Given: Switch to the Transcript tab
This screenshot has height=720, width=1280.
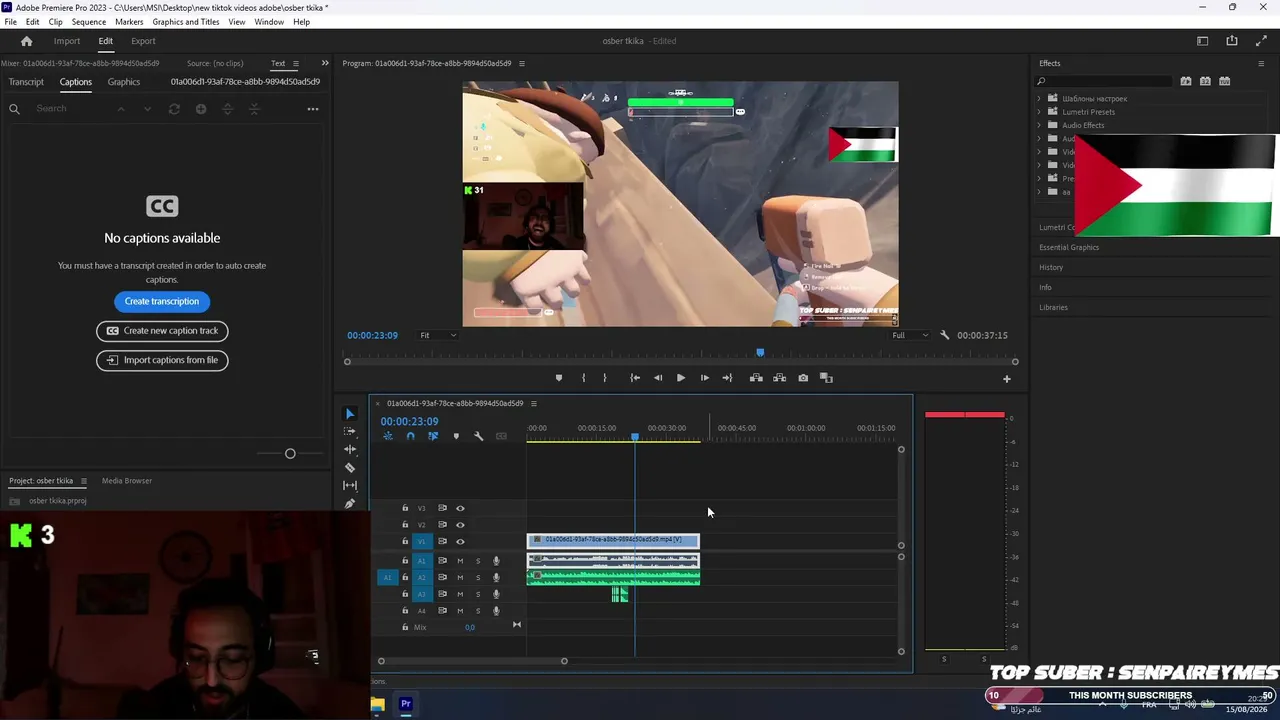Looking at the screenshot, I should click(x=26, y=82).
